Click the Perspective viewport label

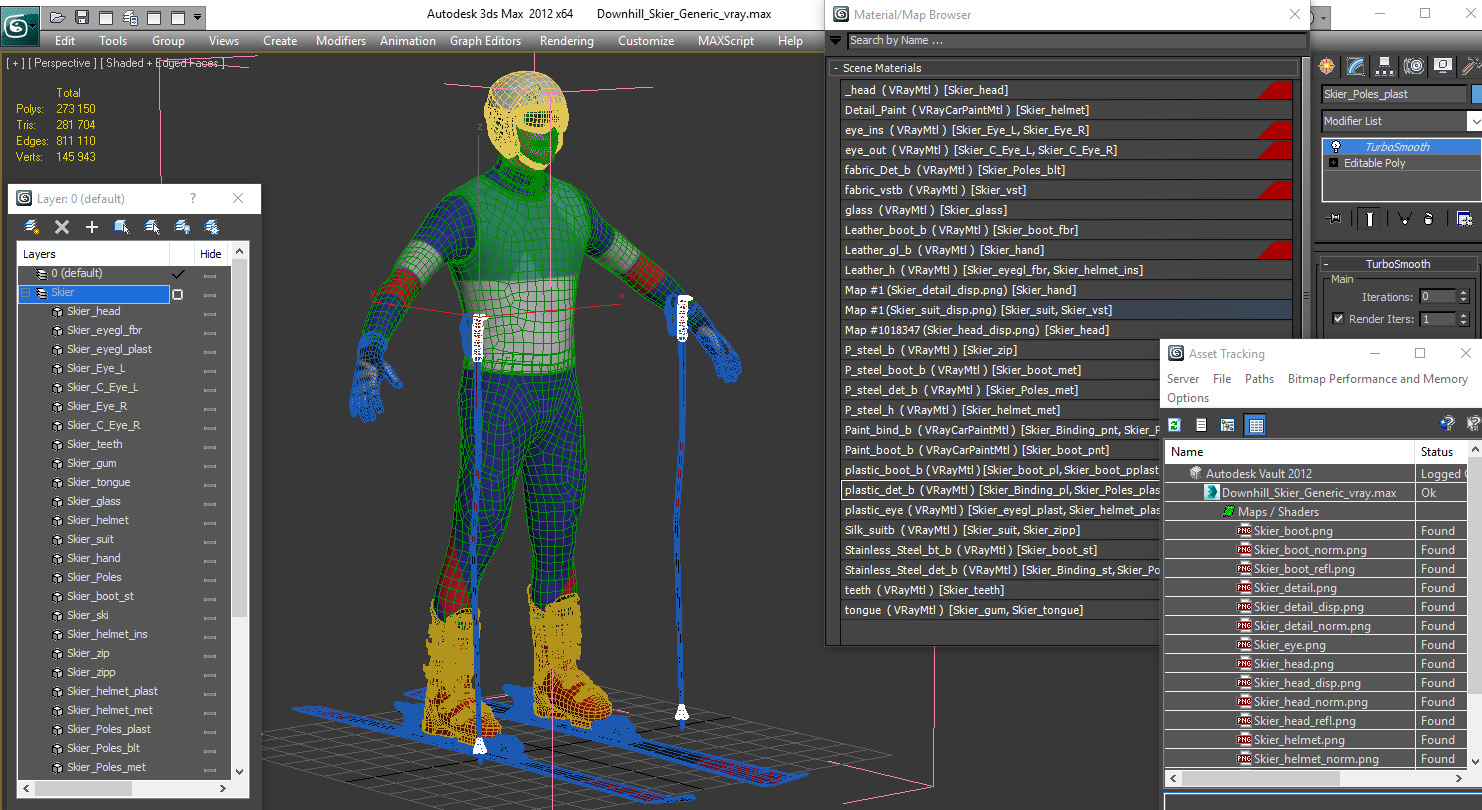63,63
